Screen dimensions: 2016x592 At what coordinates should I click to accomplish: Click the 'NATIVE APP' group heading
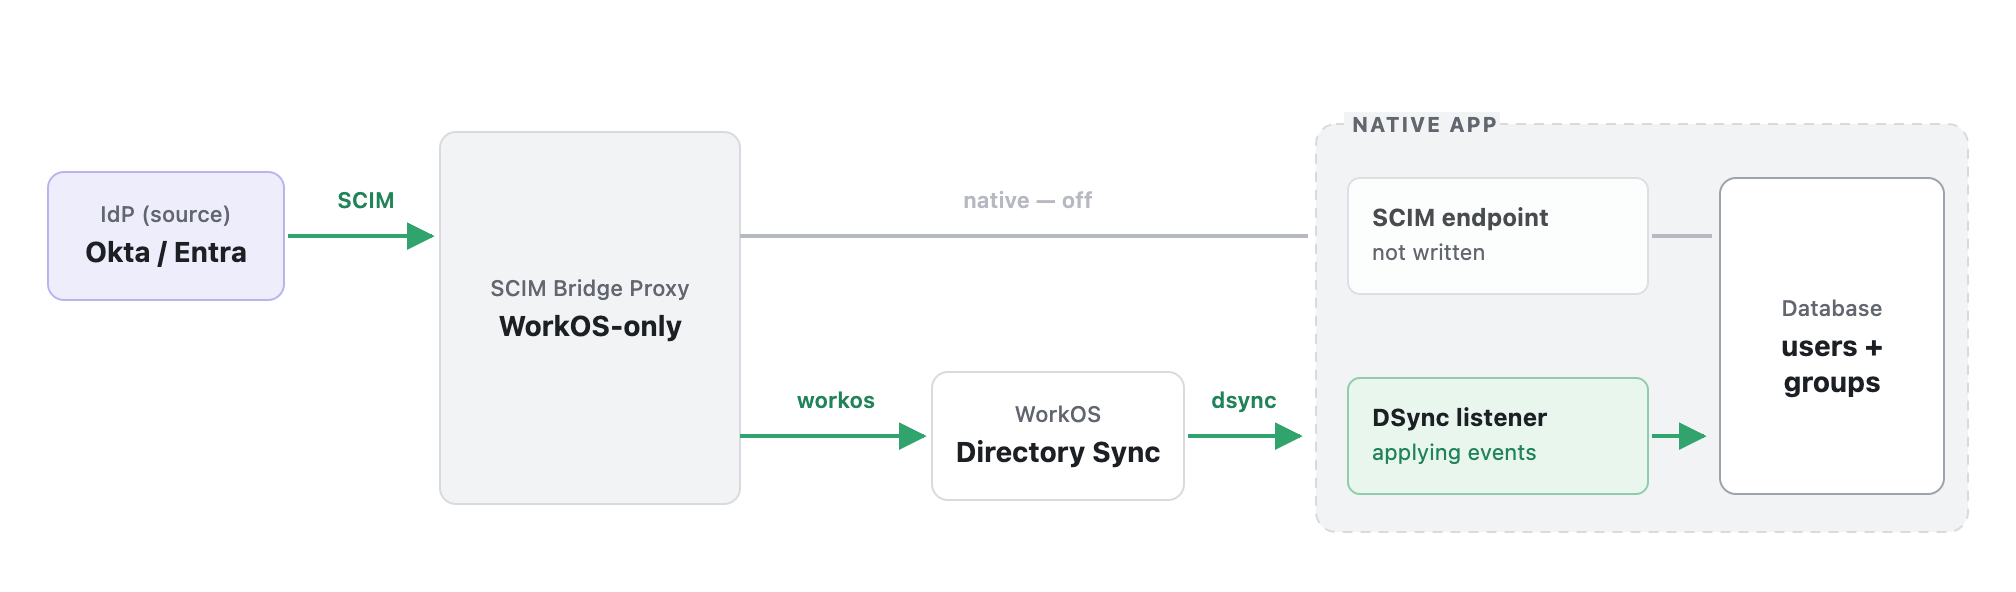[x=1425, y=124]
